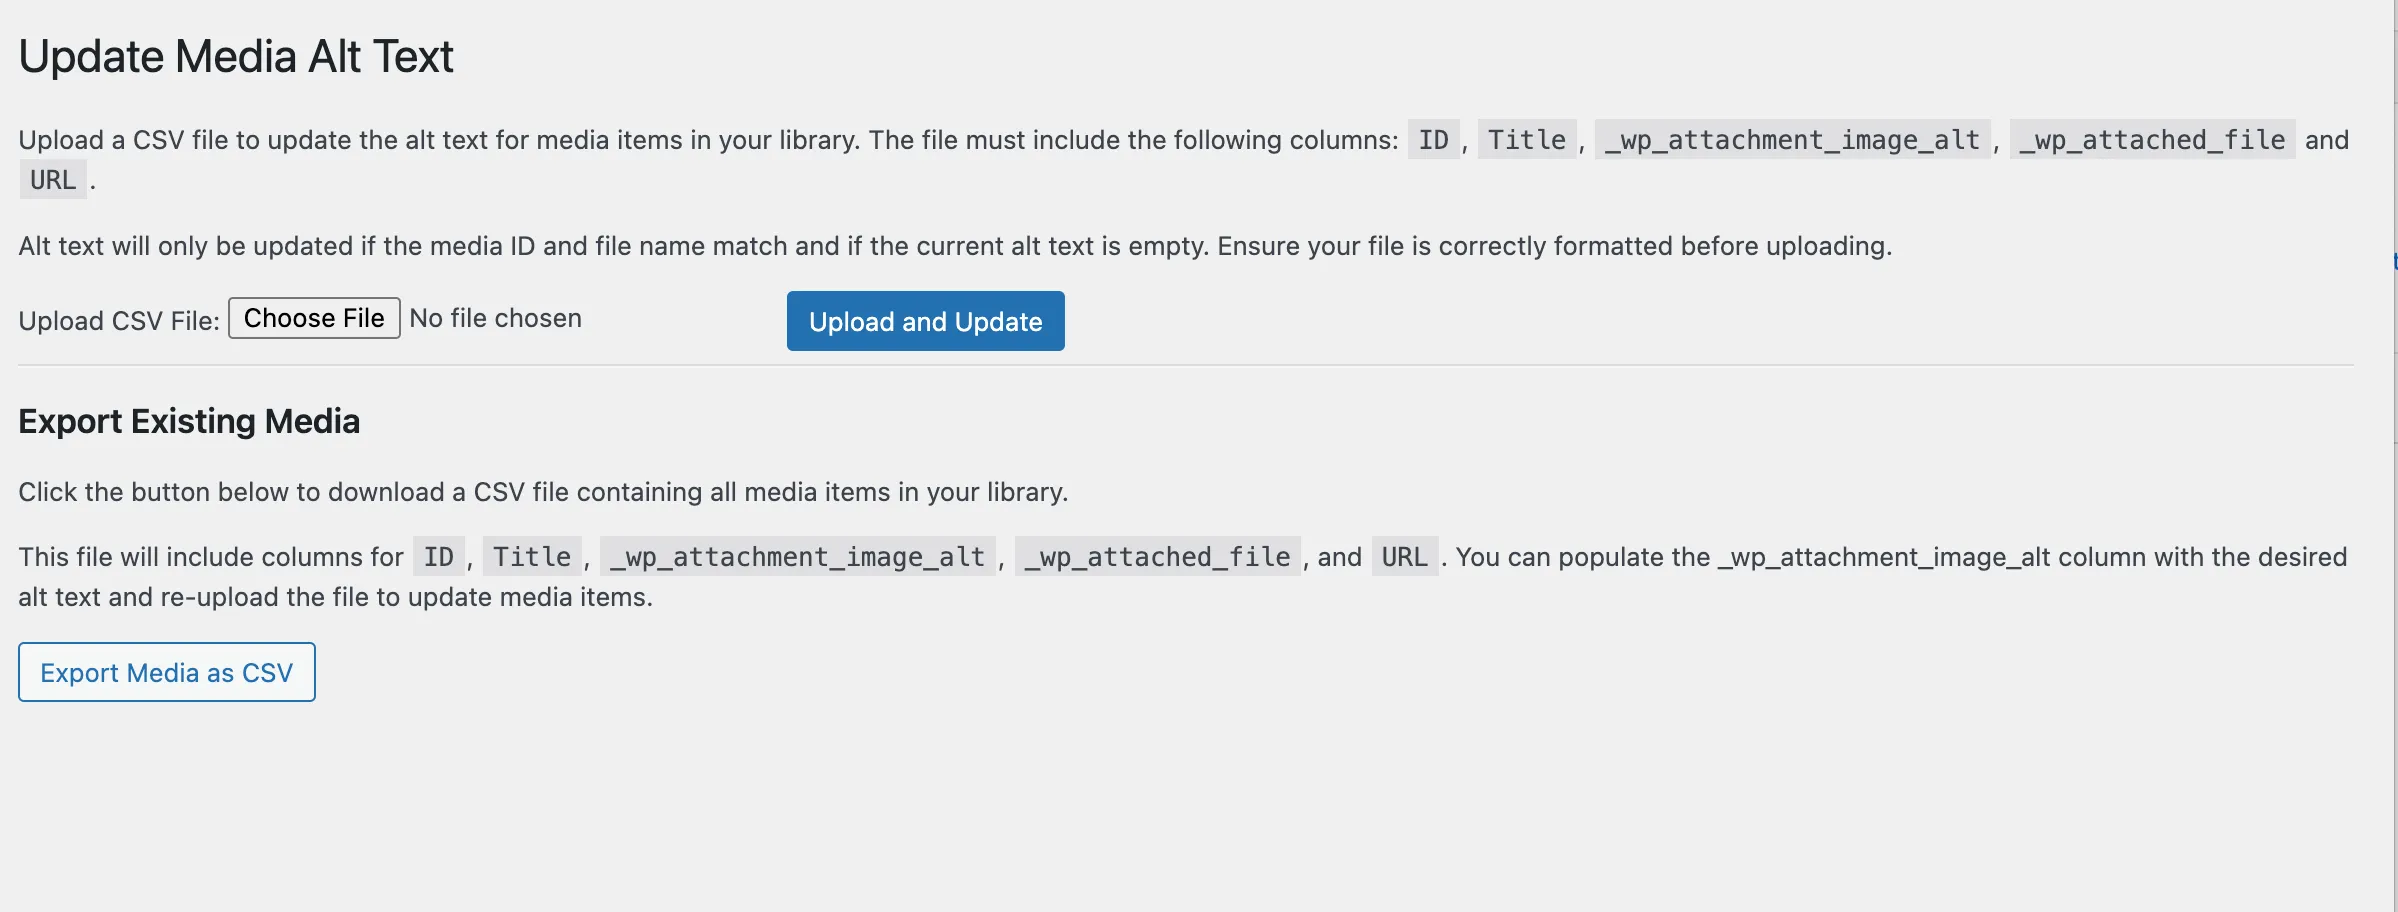This screenshot has height=912, width=2398.
Task: Click the 'Upload CSV File:' label
Action: 119,321
